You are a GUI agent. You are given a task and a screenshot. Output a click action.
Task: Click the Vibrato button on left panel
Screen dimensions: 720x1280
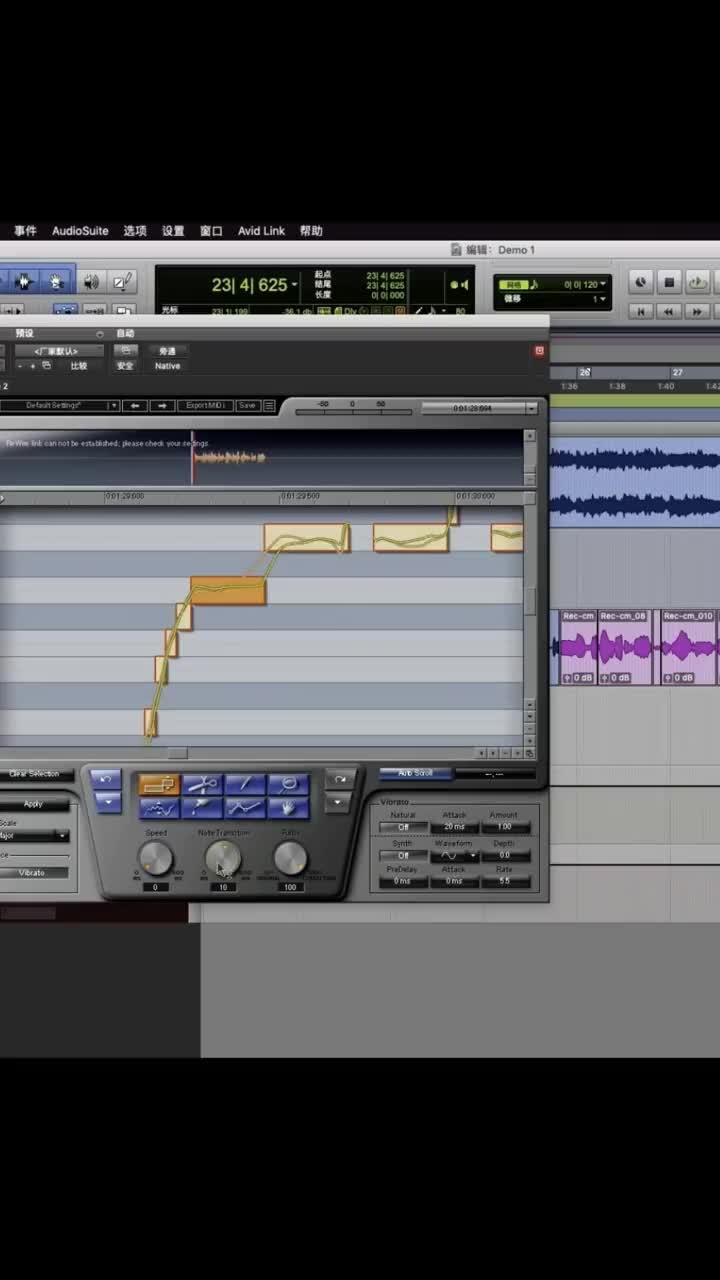[34, 872]
